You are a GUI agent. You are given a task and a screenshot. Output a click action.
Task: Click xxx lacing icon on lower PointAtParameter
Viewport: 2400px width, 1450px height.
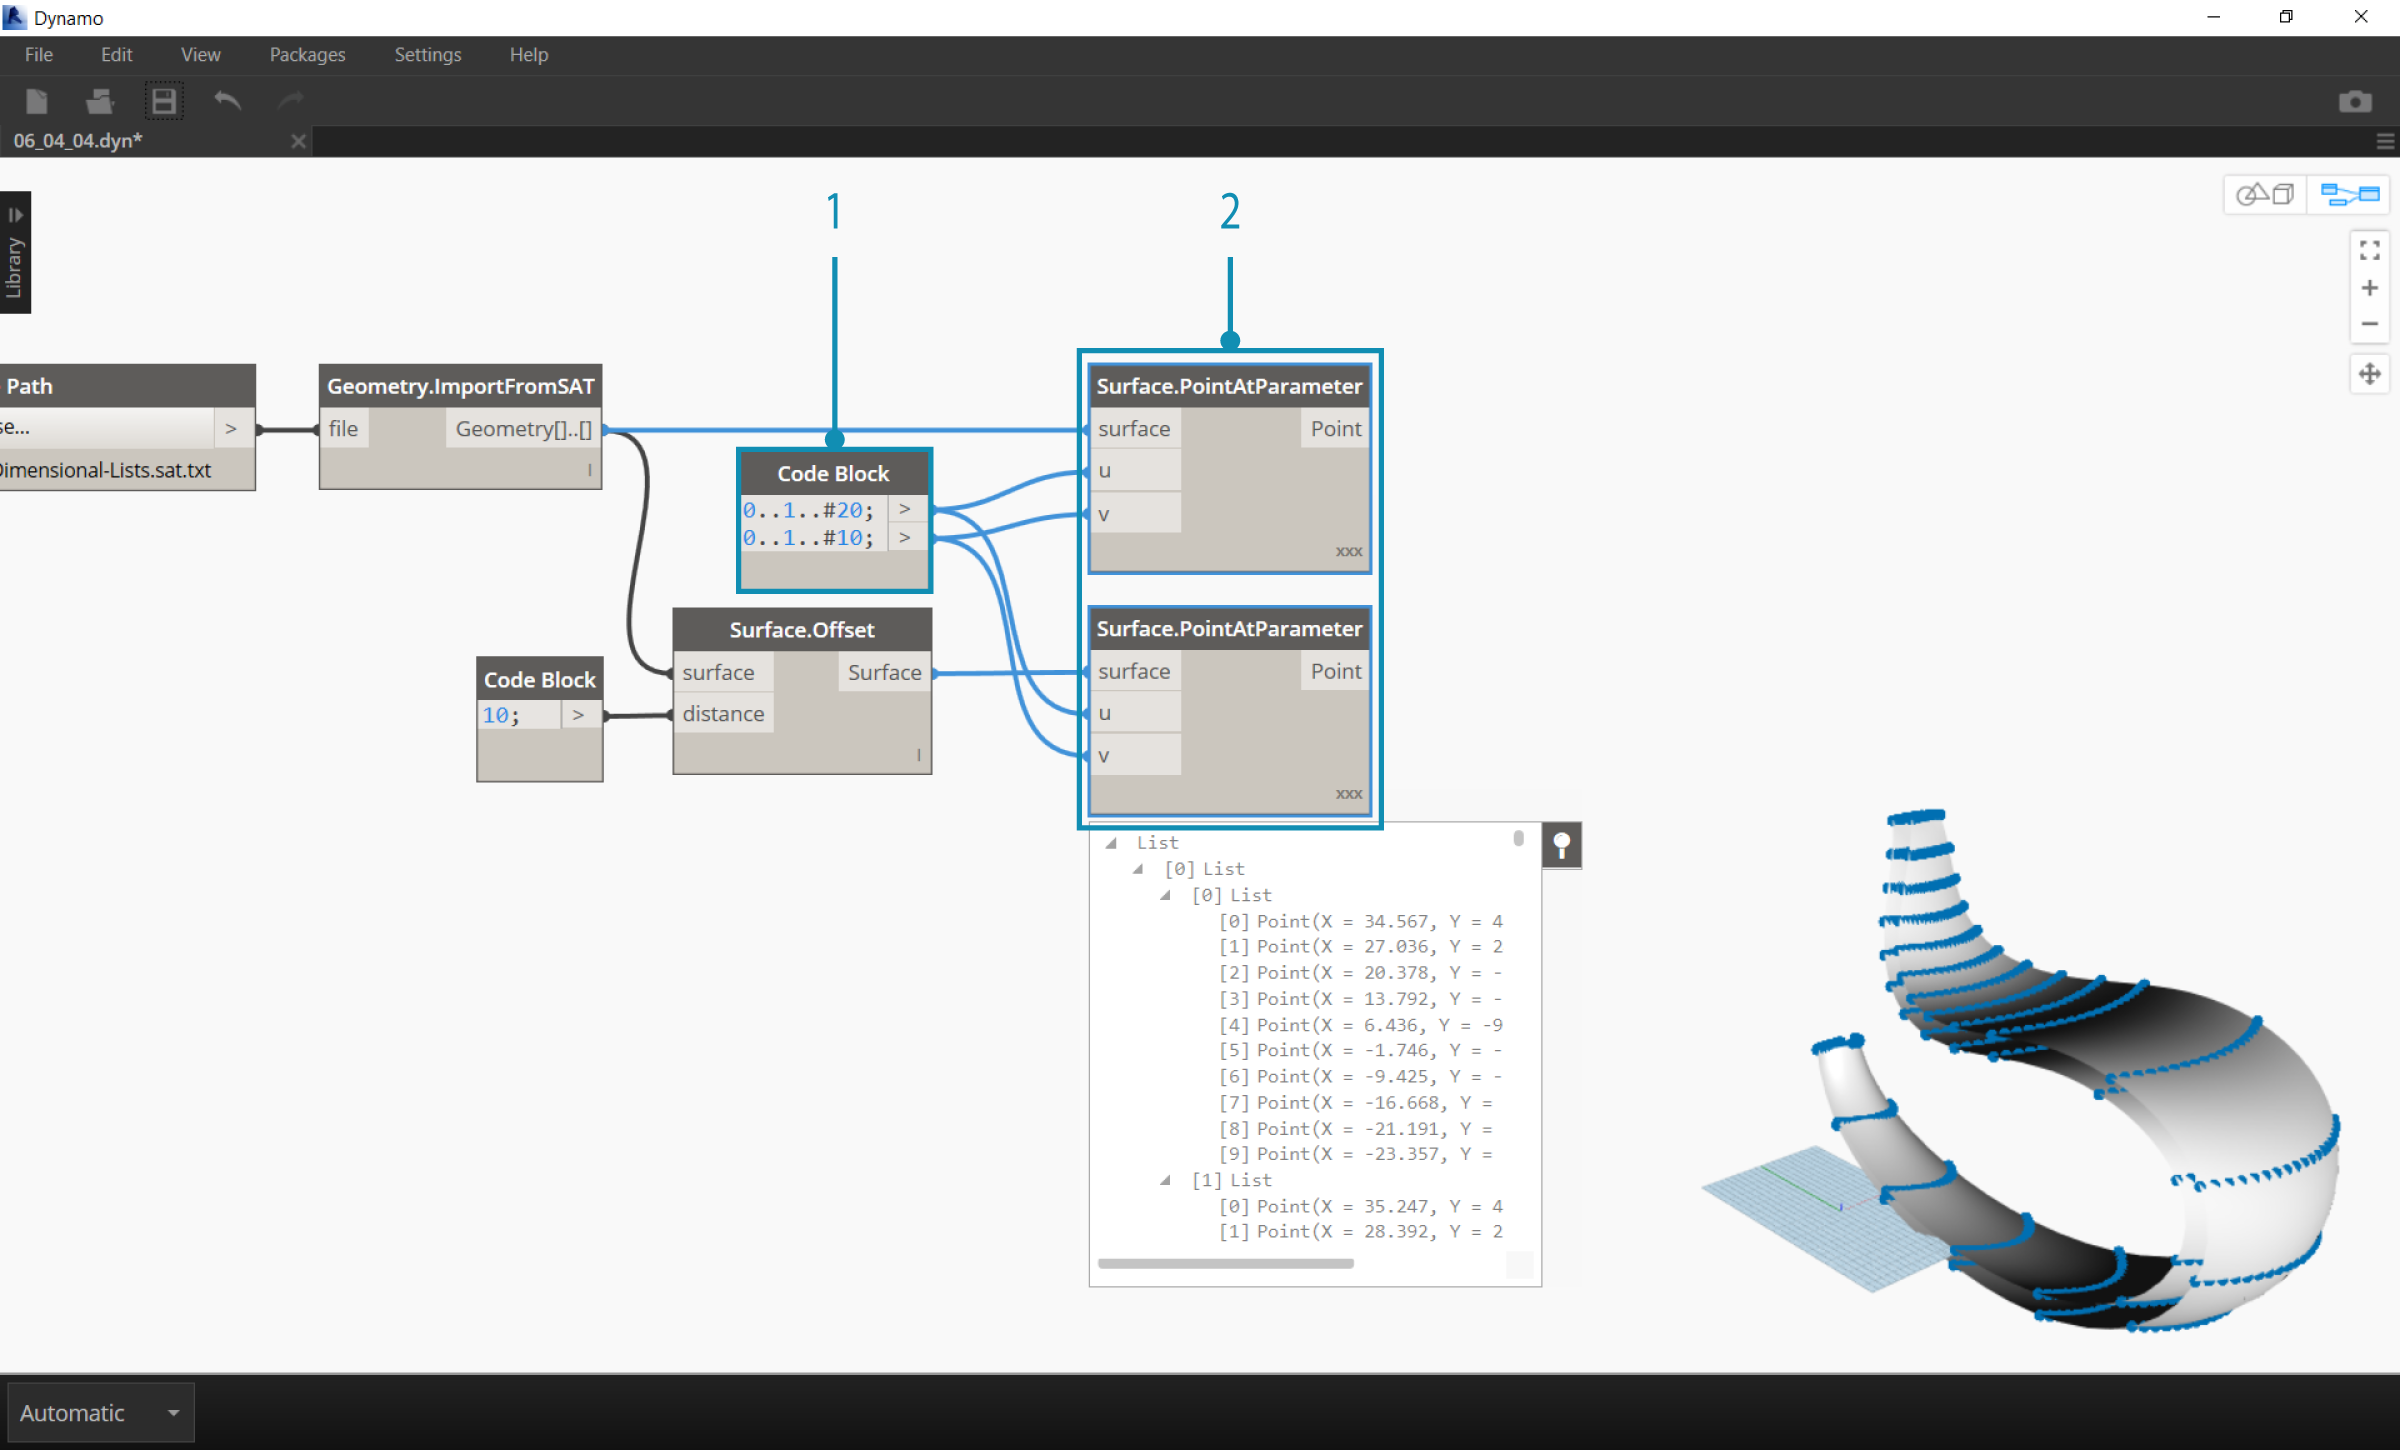pyautogui.click(x=1349, y=793)
